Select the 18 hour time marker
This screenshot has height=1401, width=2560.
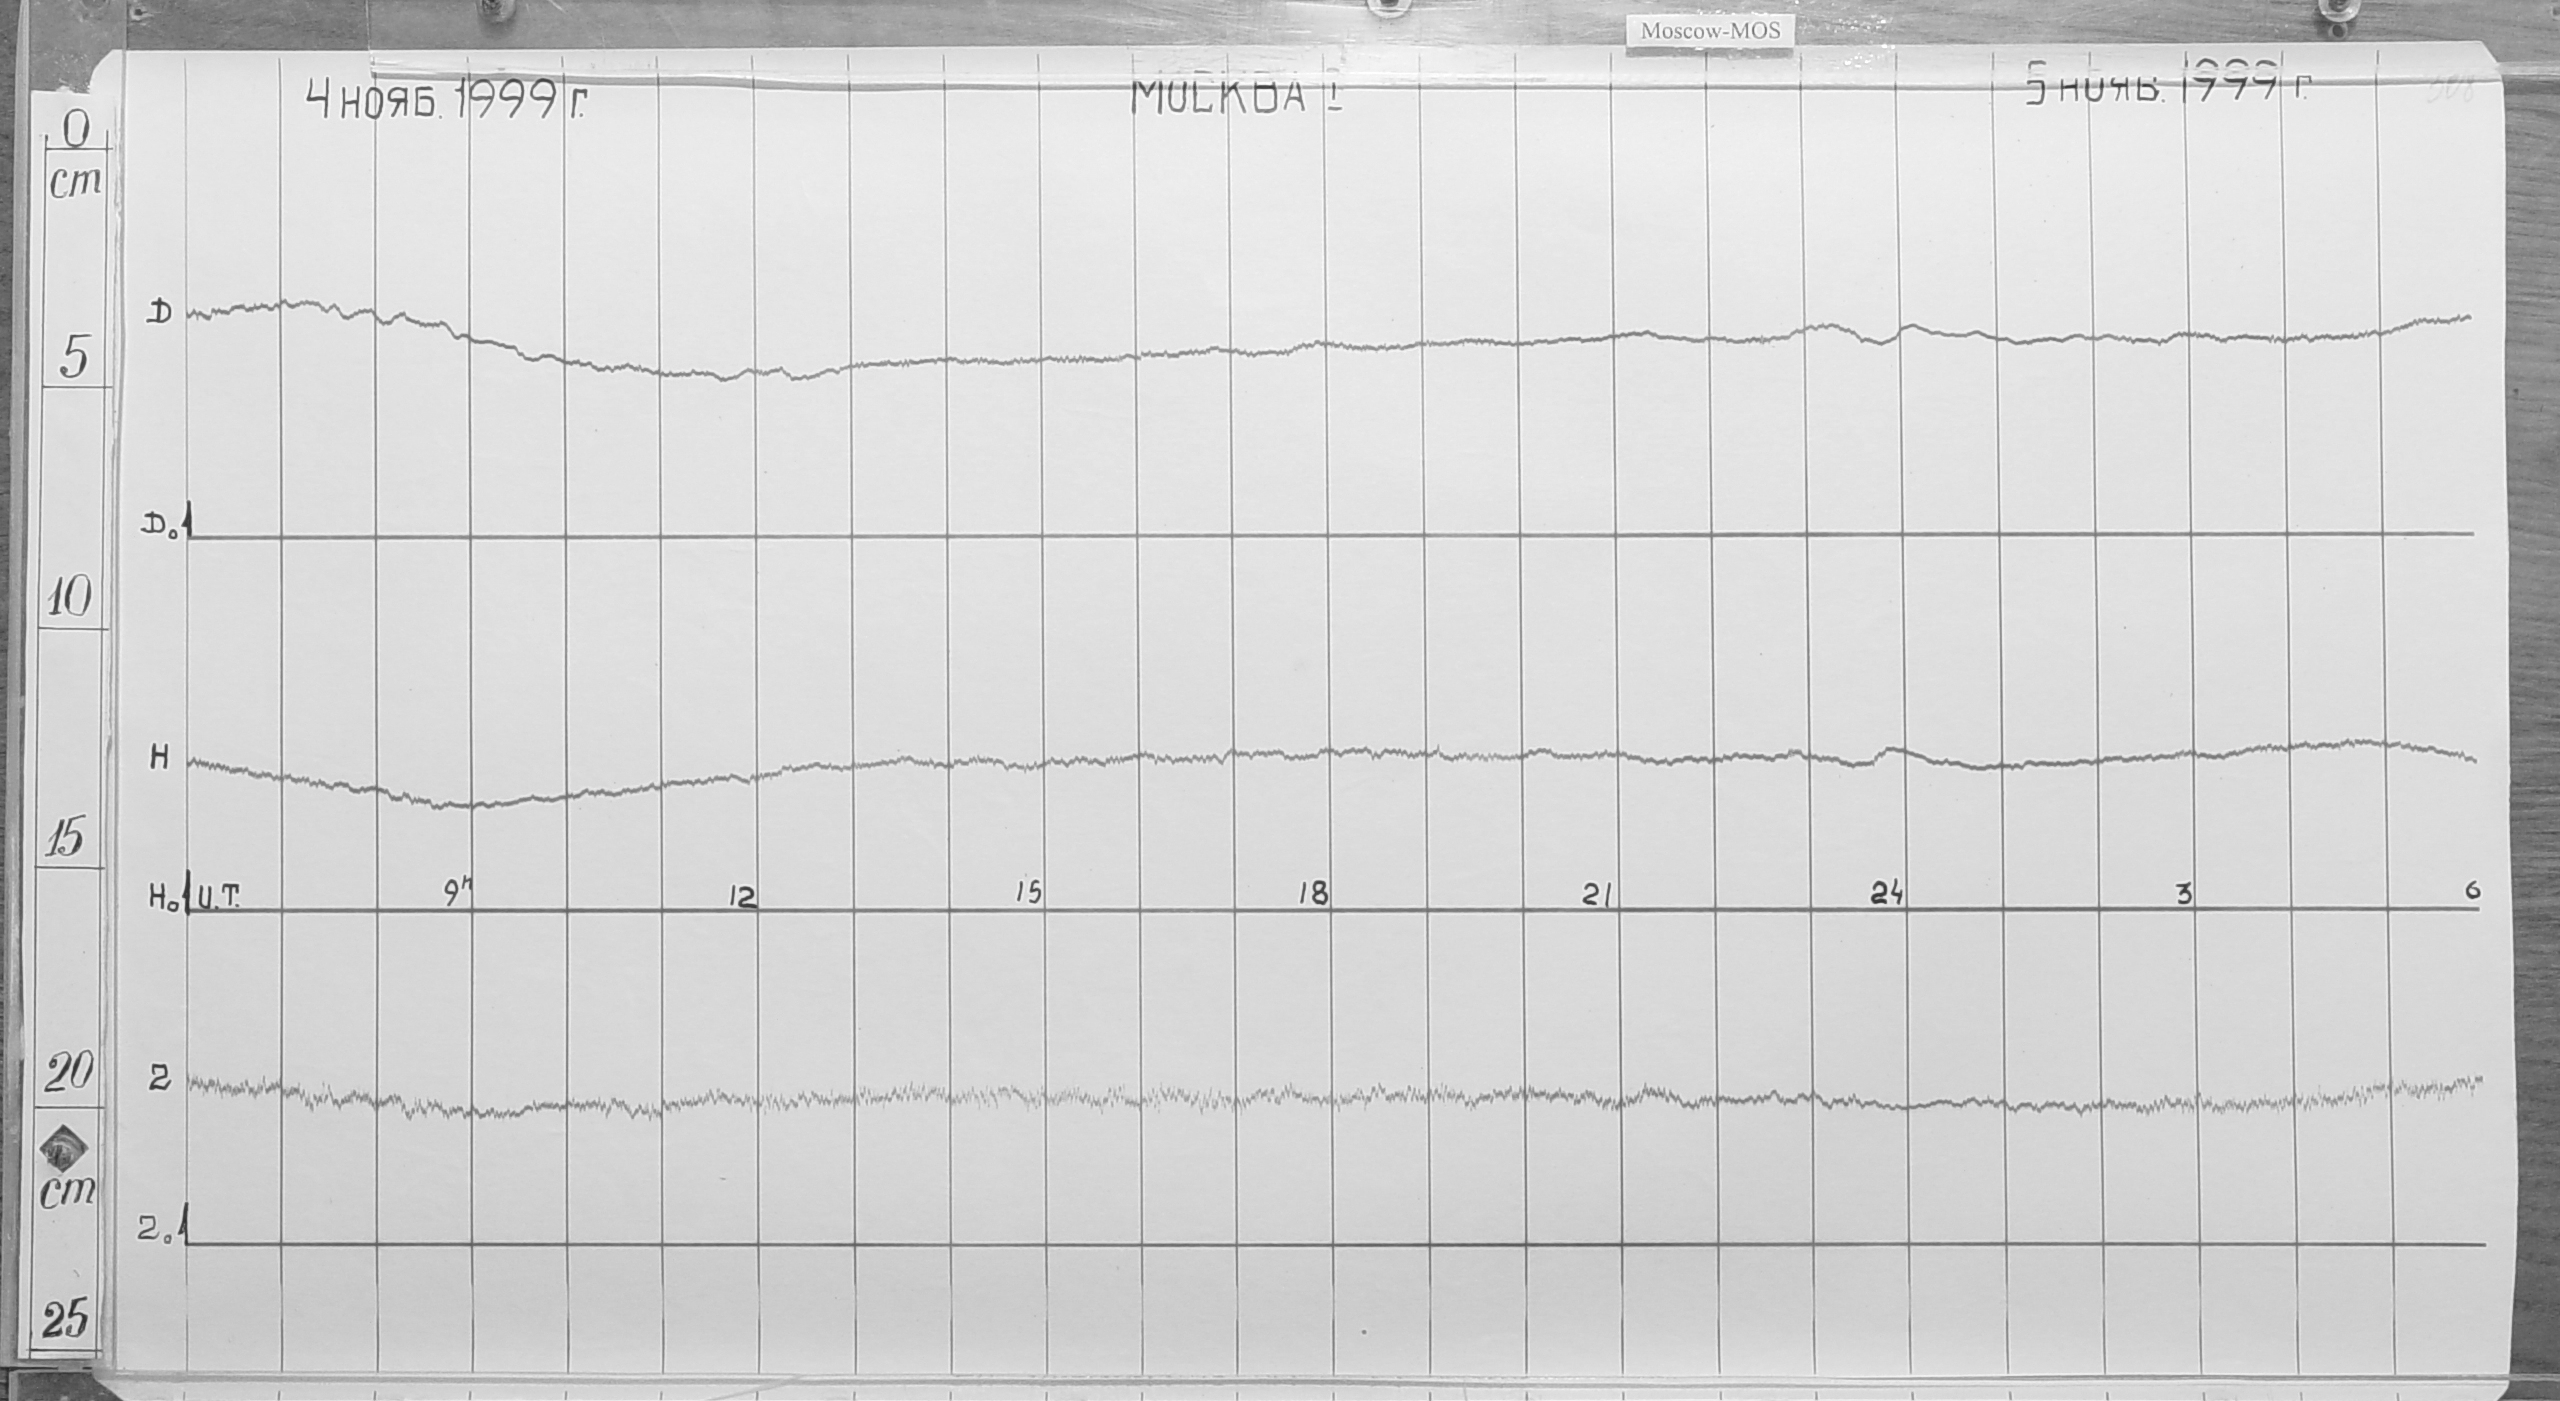pos(1313,894)
